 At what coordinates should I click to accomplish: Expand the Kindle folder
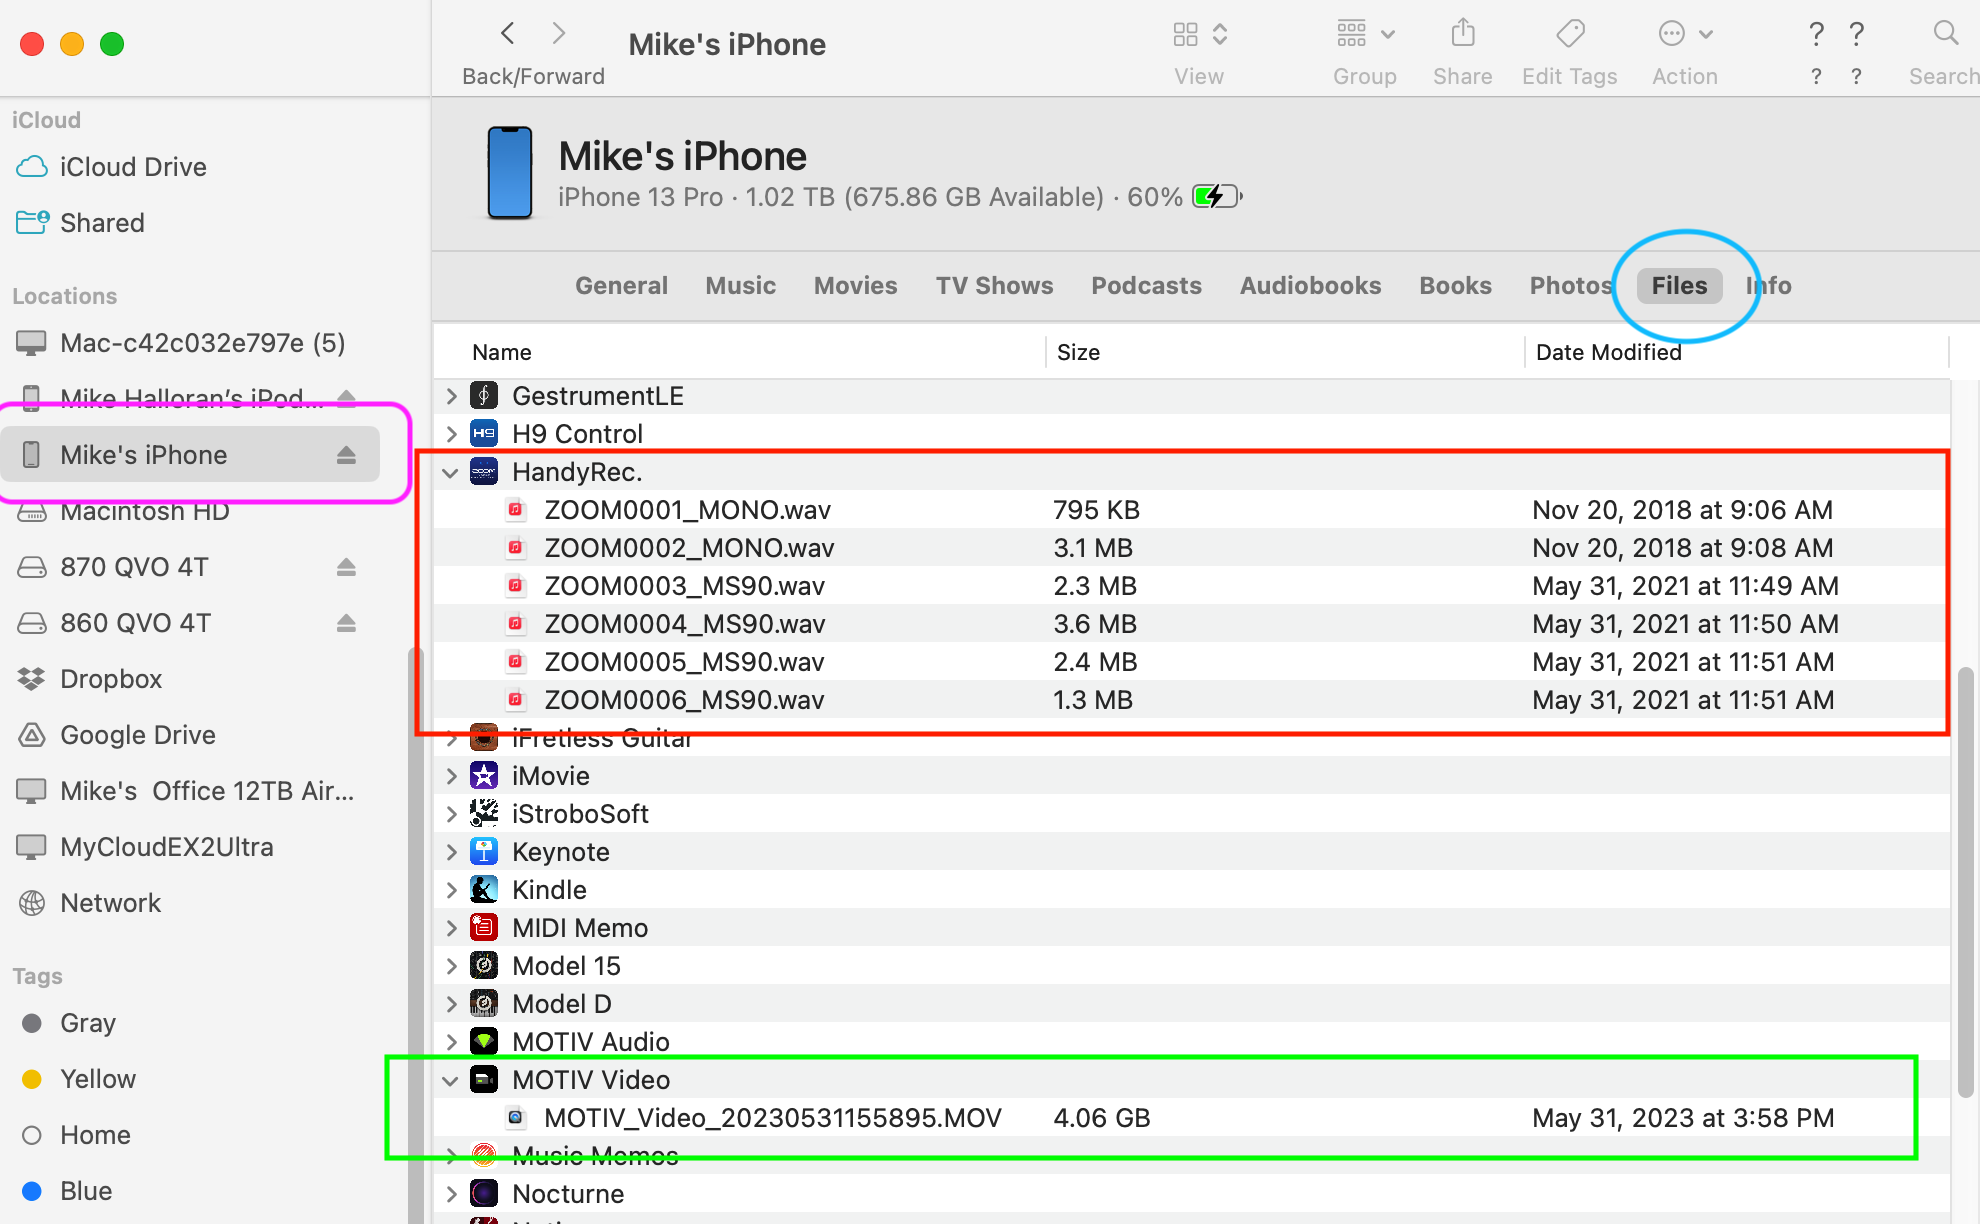click(452, 890)
